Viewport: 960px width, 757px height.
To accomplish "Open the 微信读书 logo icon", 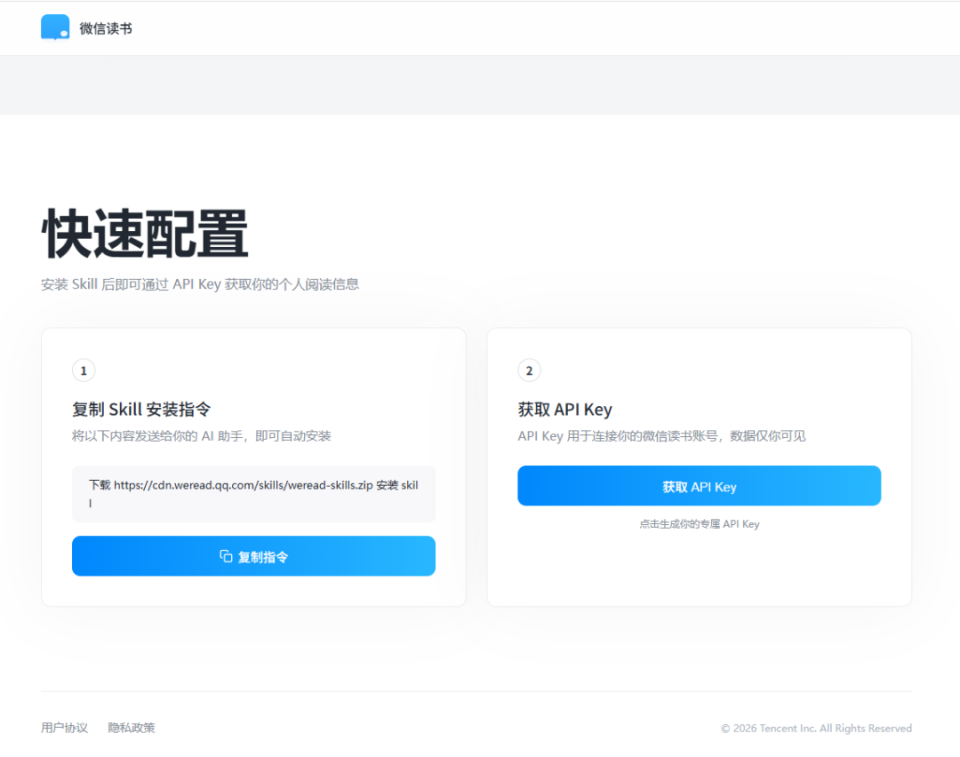I will tap(55, 28).
